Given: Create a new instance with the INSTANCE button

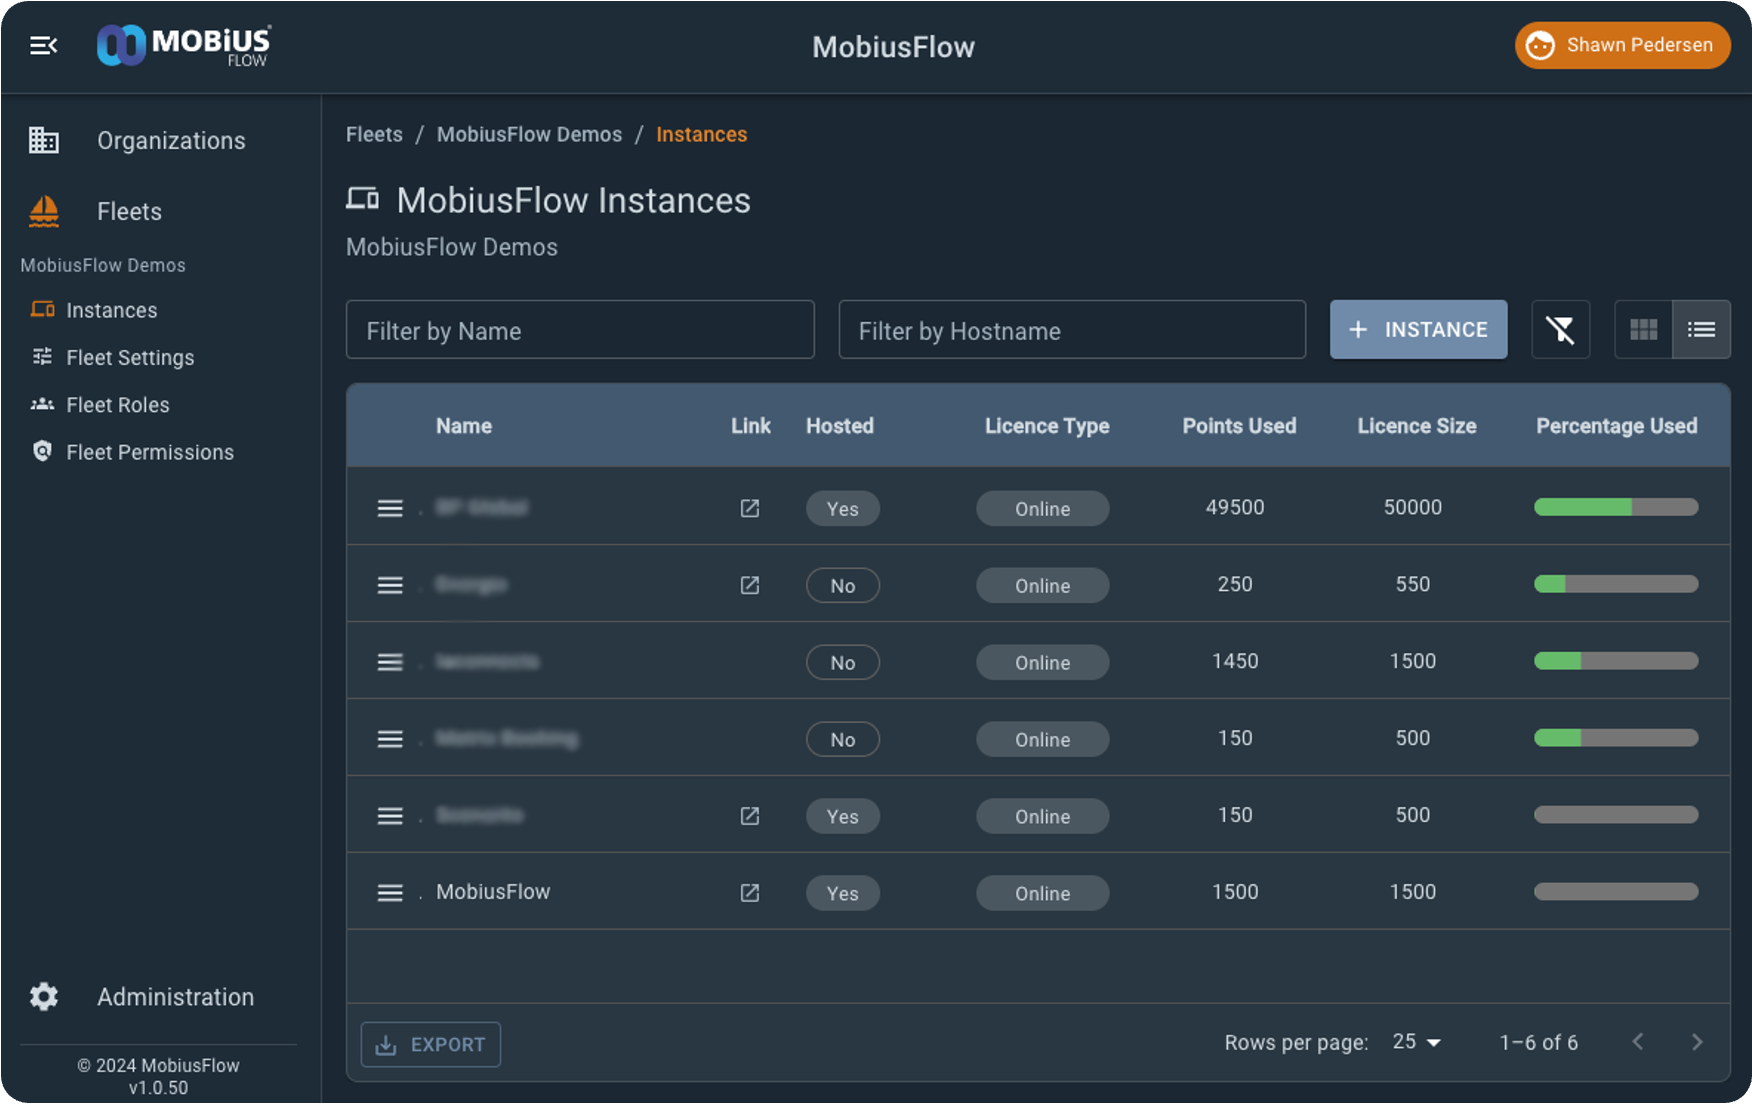Looking at the screenshot, I should (x=1418, y=329).
